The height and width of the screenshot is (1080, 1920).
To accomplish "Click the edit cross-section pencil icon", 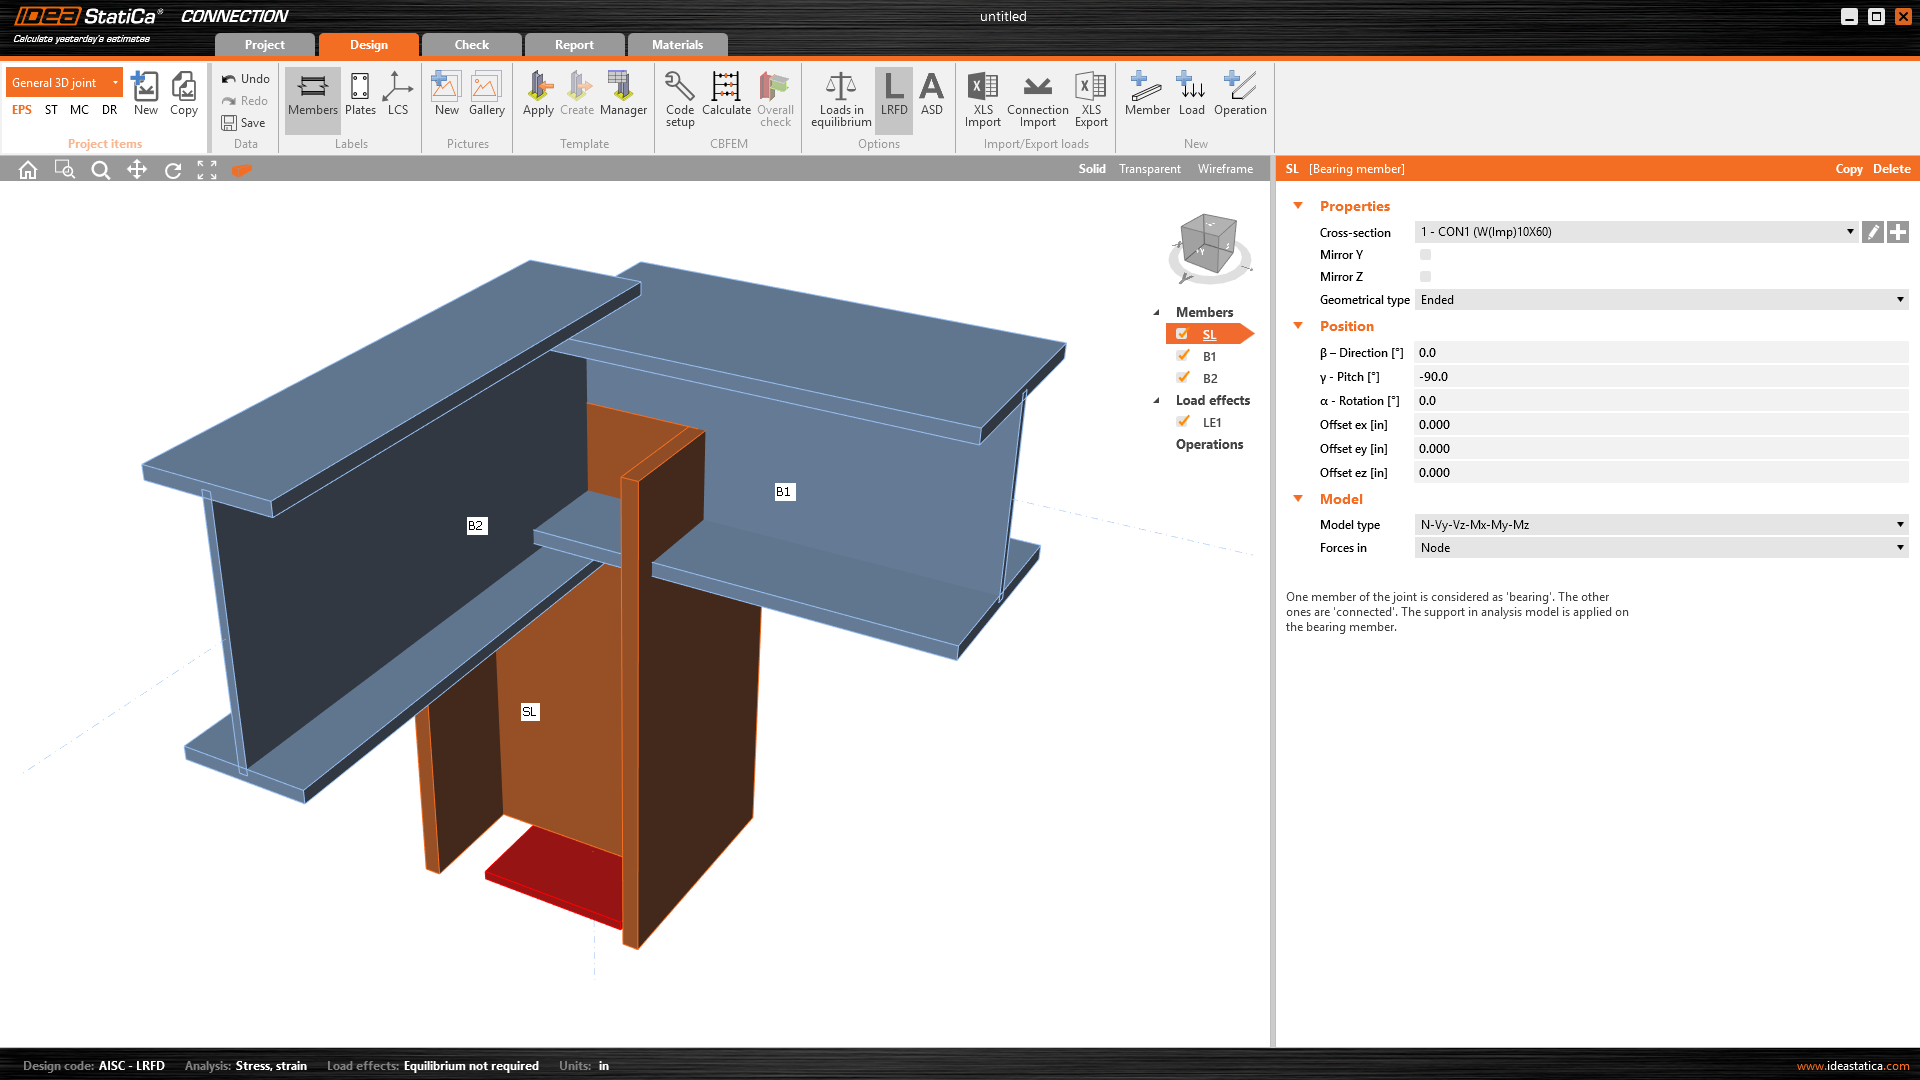I will point(1873,232).
